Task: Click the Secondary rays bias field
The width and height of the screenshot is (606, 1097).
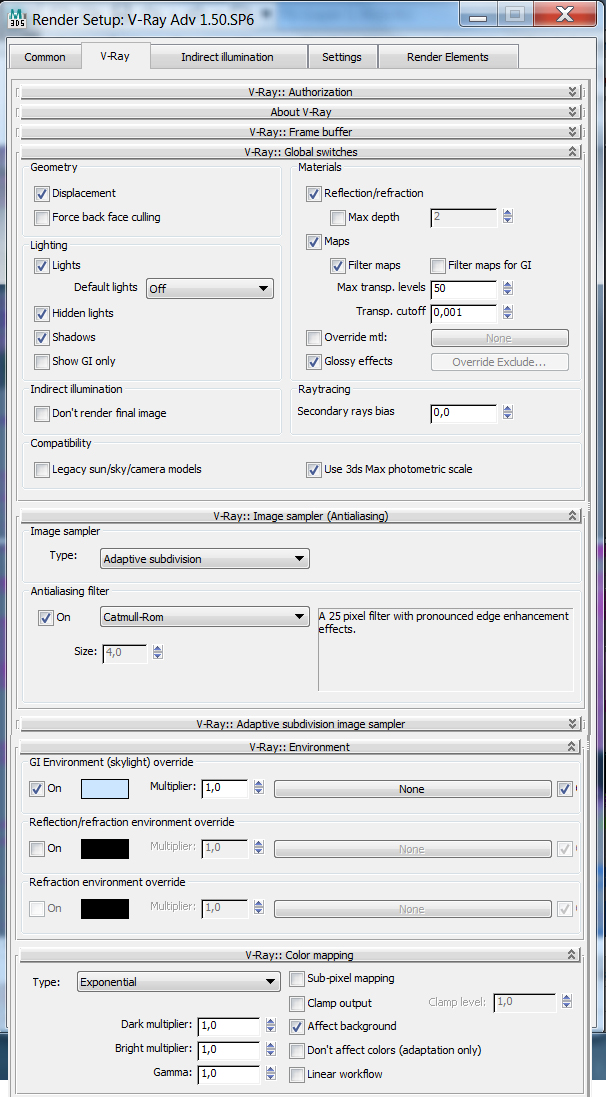Action: coord(464,413)
